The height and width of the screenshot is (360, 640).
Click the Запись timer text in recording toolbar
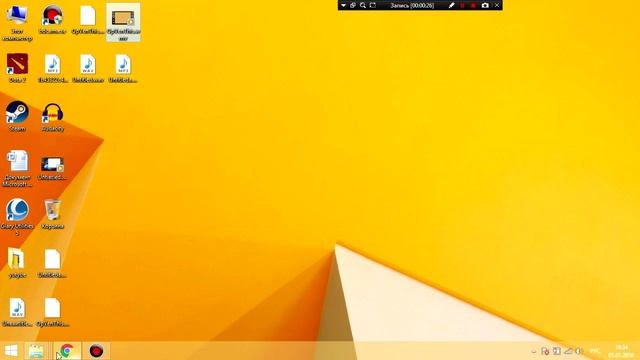pyautogui.click(x=412, y=5)
